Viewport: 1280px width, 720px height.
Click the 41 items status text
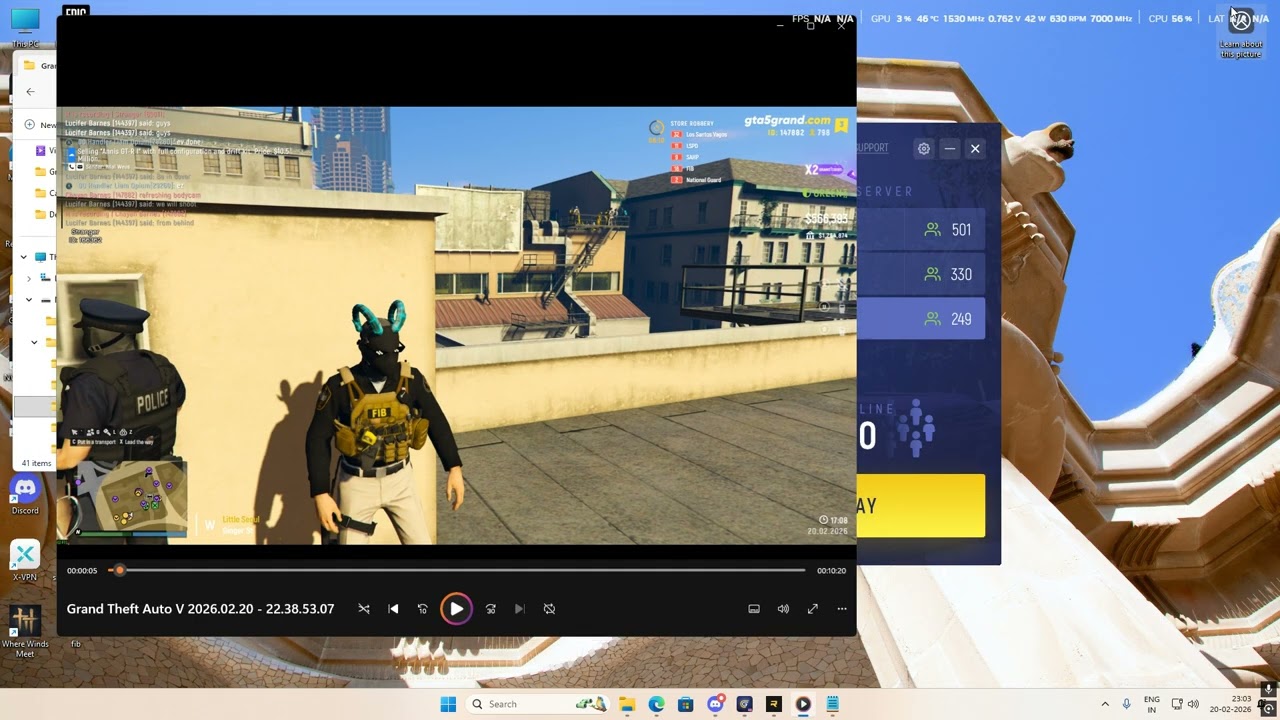[37, 464]
